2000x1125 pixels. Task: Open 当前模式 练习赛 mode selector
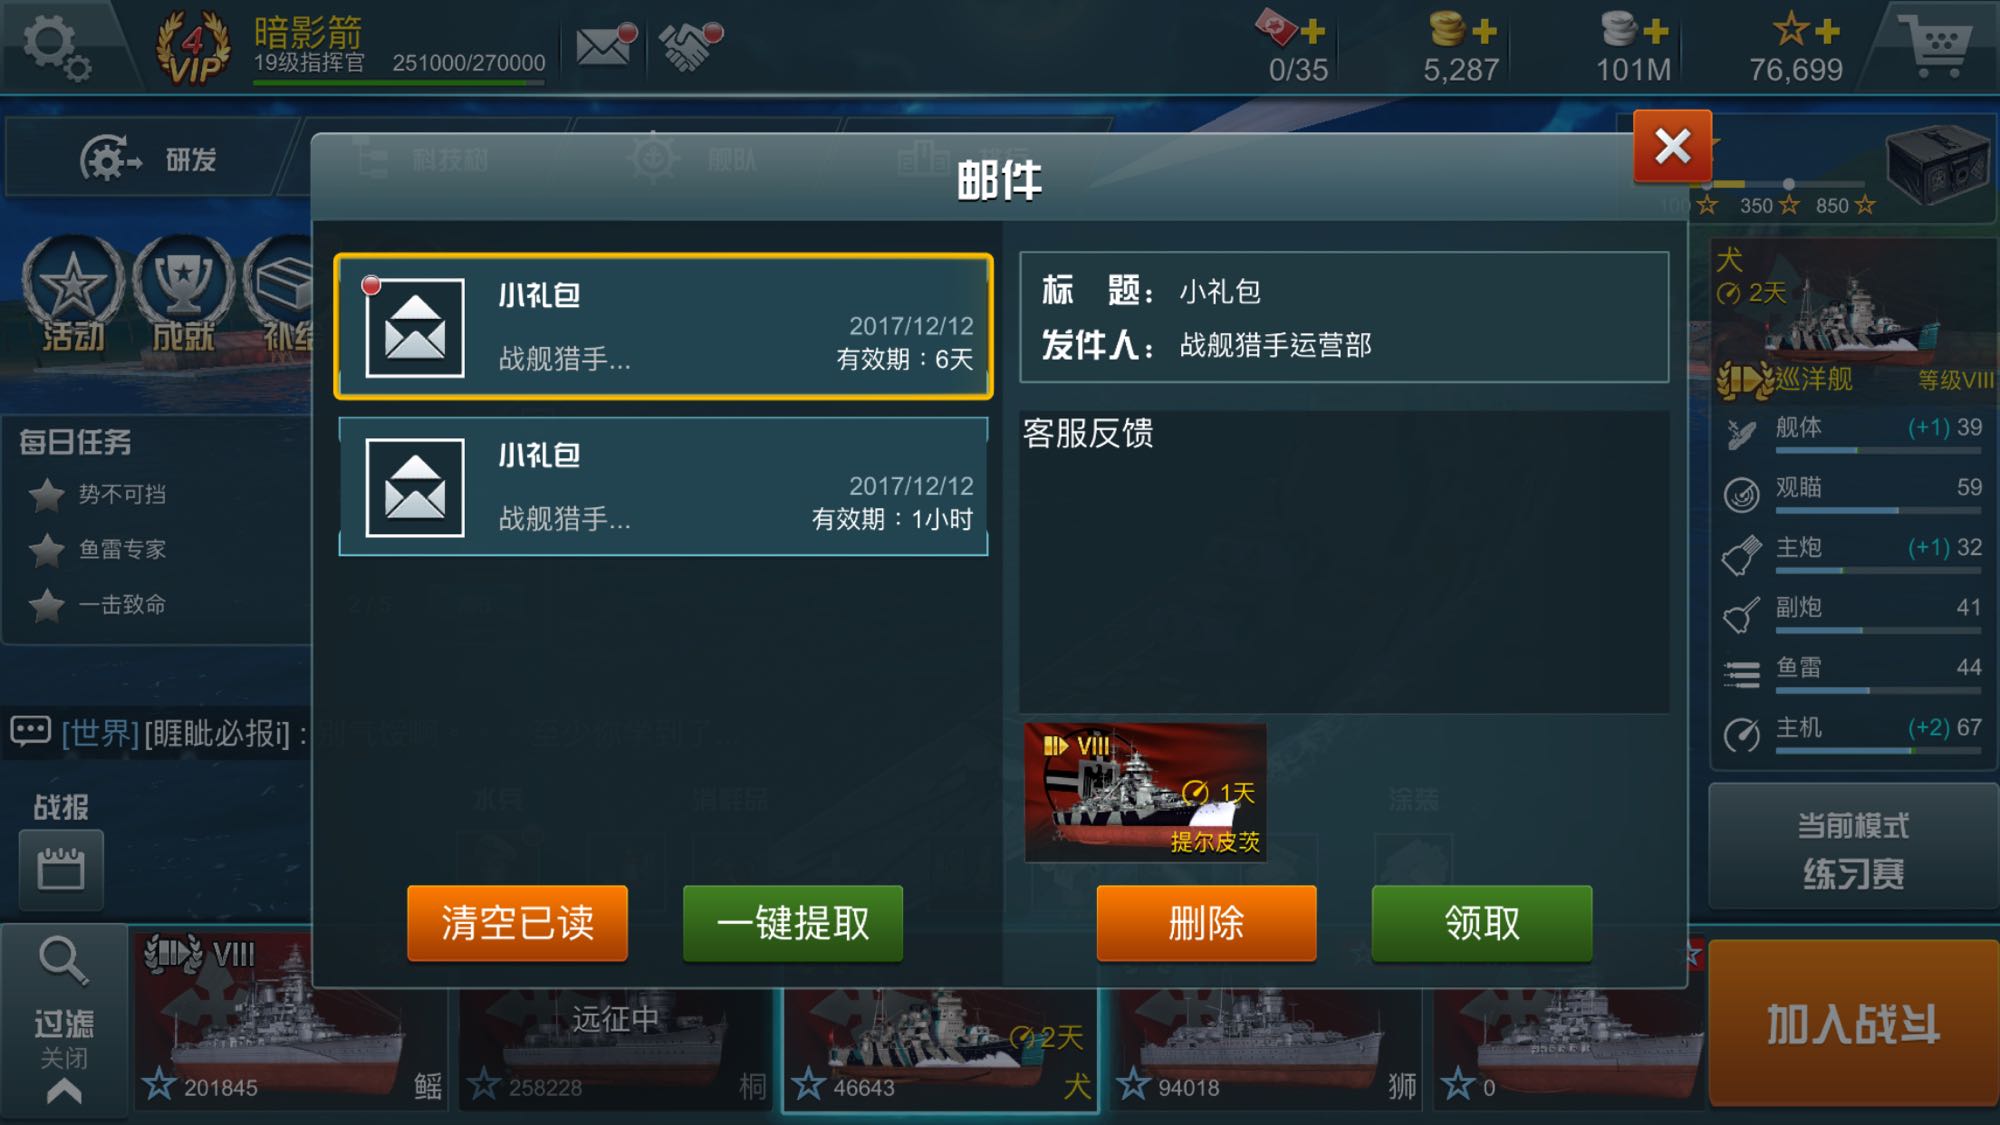tap(1853, 848)
